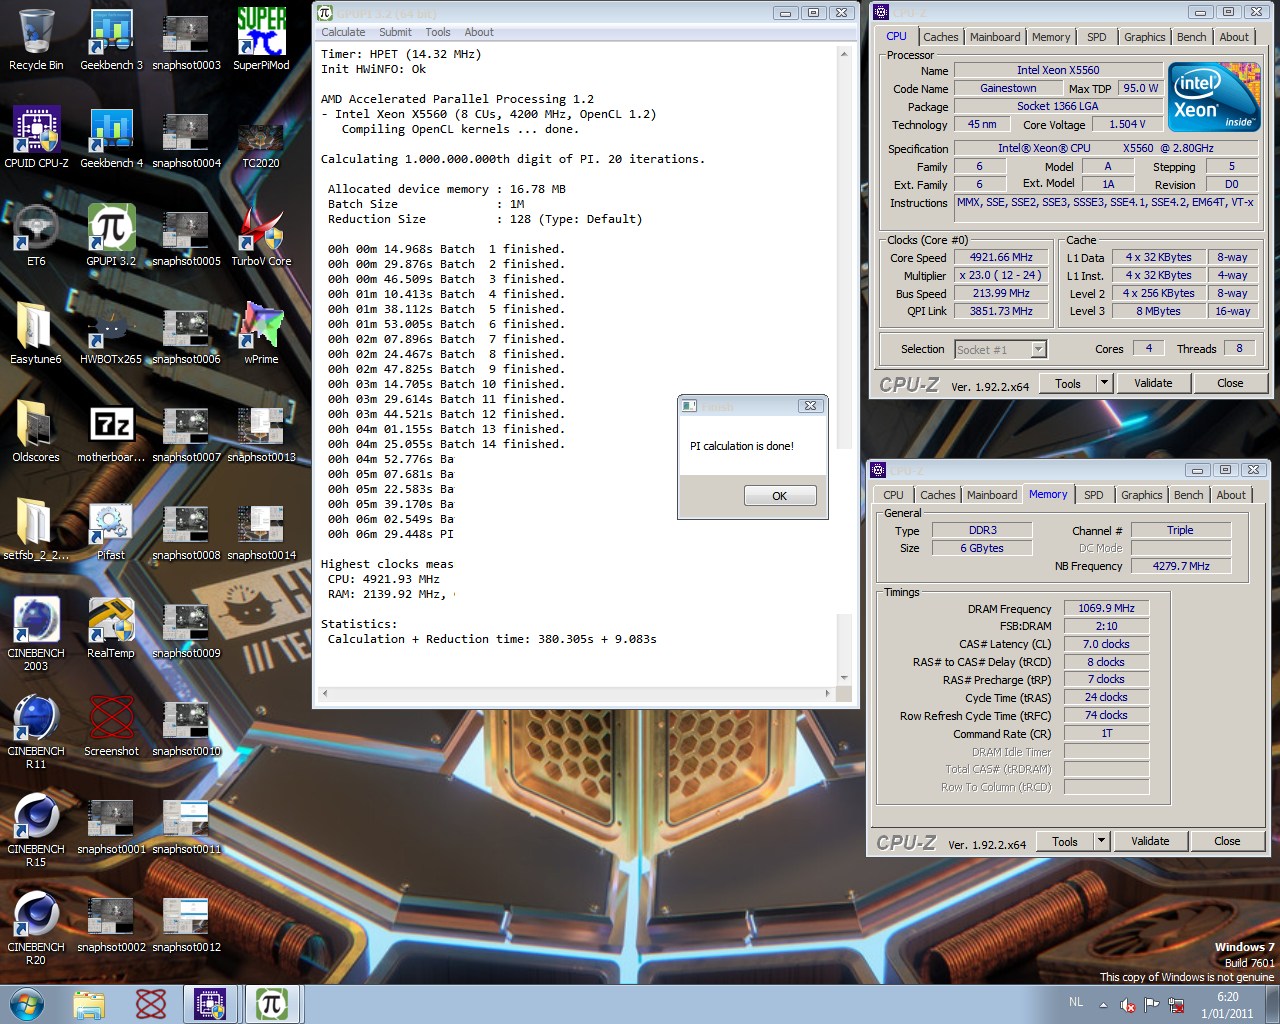The width and height of the screenshot is (1280, 1024).
Task: Switch to SPD tab in lower CPU-Z window
Action: tap(1094, 495)
